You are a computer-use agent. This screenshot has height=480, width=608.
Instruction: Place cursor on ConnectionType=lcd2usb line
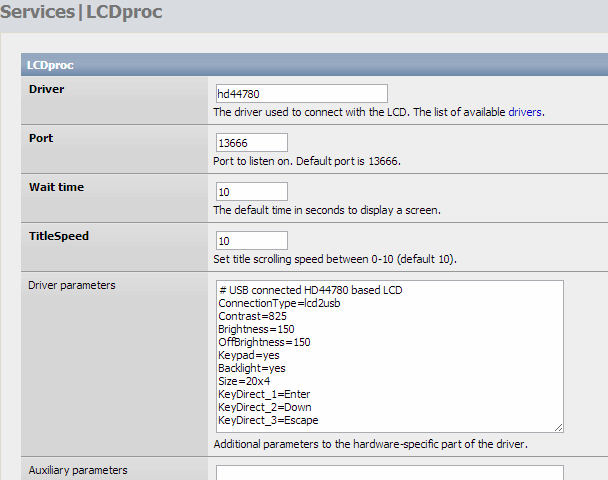tap(279, 303)
